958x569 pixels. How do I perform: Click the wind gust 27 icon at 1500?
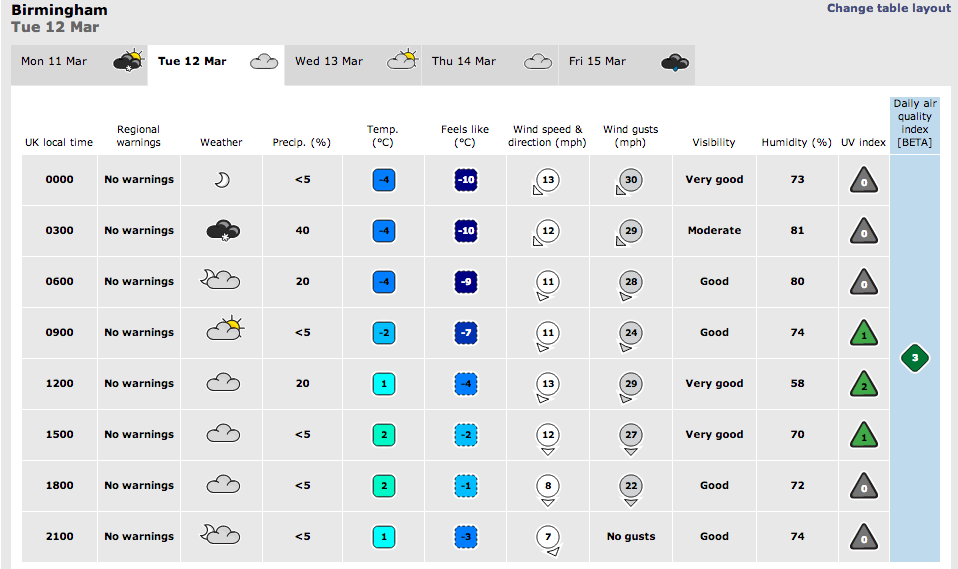click(631, 439)
